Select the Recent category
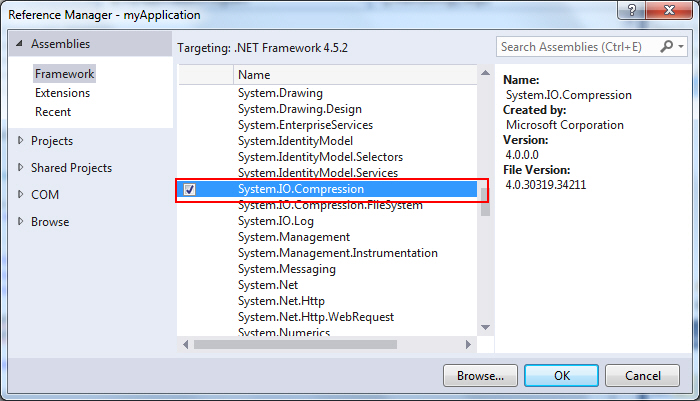The image size is (700, 401). click(53, 112)
